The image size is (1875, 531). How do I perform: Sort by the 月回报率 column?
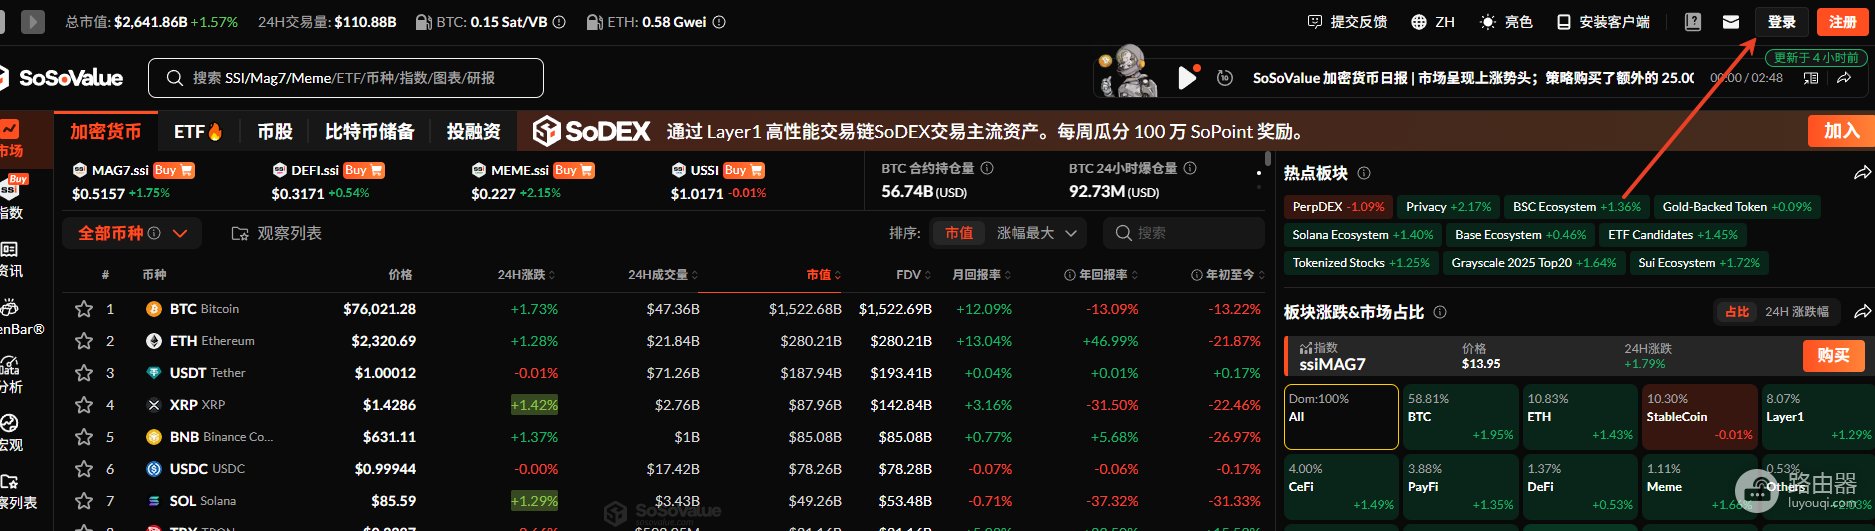coord(981,275)
